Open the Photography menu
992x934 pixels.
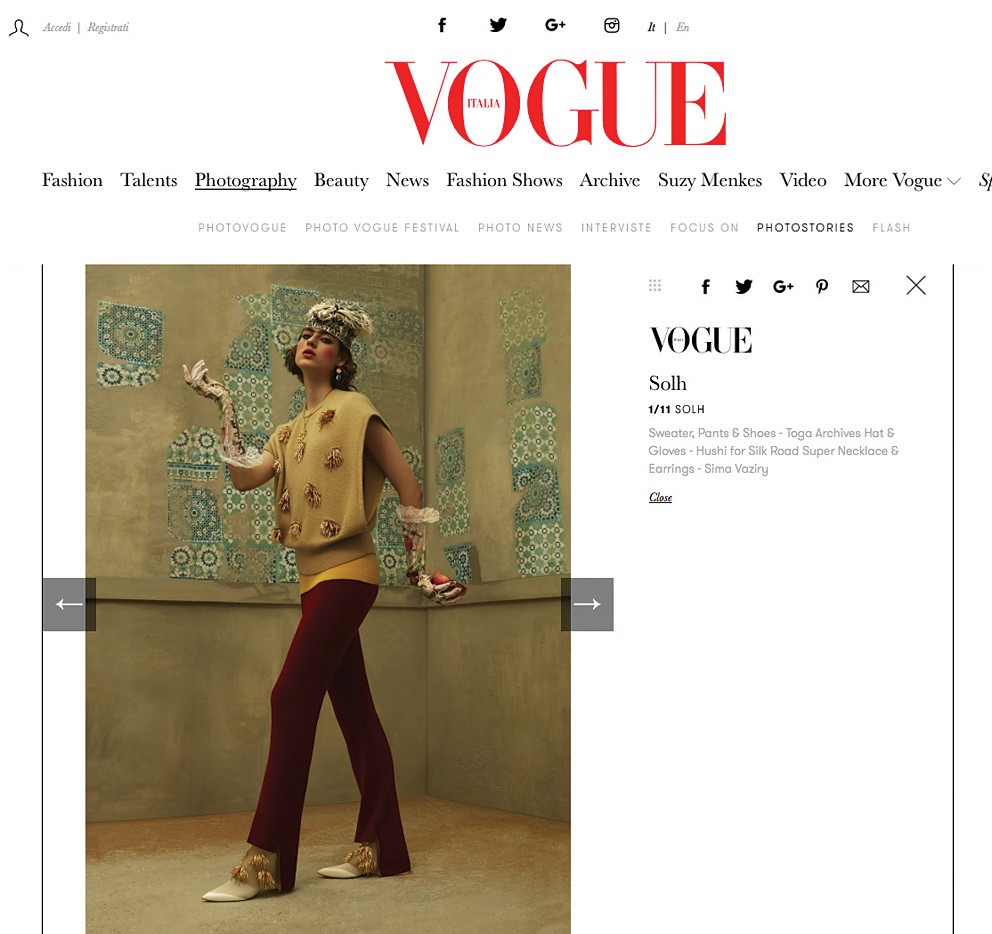click(x=245, y=180)
